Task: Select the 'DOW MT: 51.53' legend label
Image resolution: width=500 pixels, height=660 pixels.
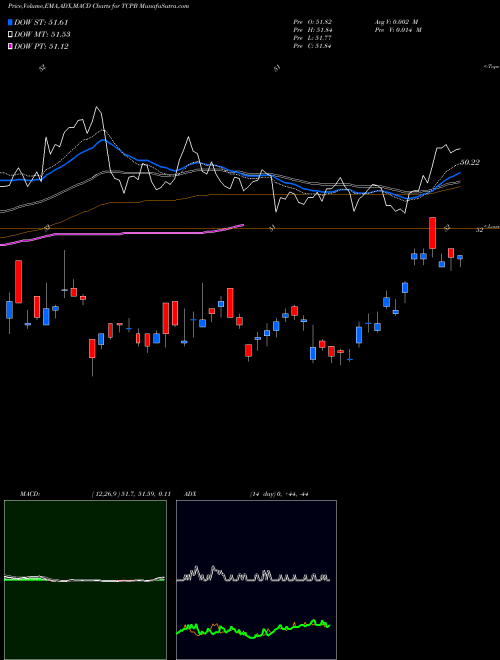Action: point(42,35)
